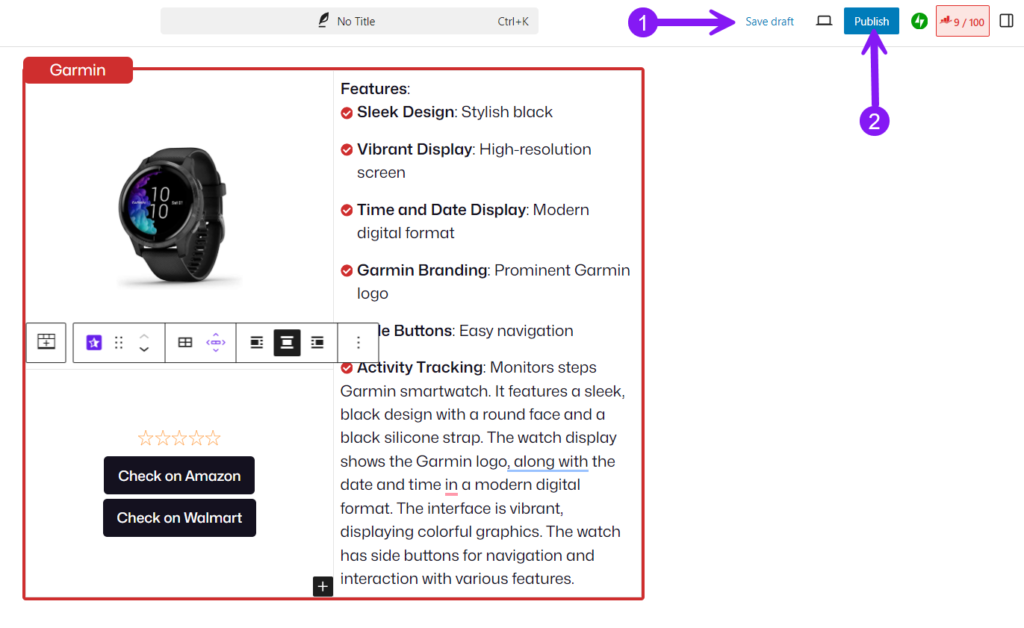Click the check icon beside Garmin Branding
The image size is (1024, 628).
pyautogui.click(x=347, y=271)
